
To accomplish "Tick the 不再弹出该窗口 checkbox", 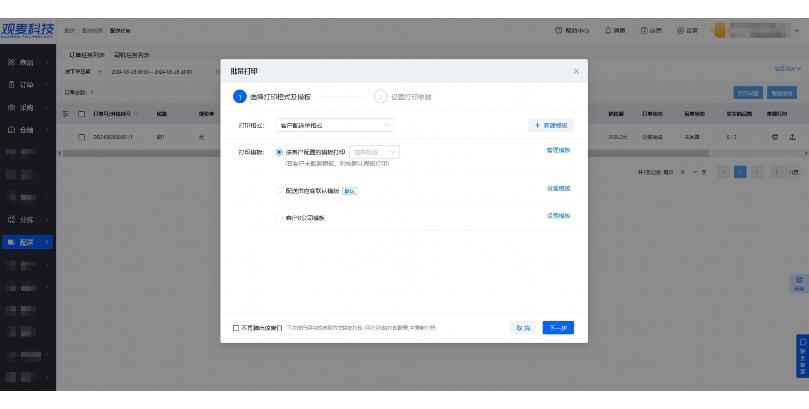I will (x=236, y=328).
